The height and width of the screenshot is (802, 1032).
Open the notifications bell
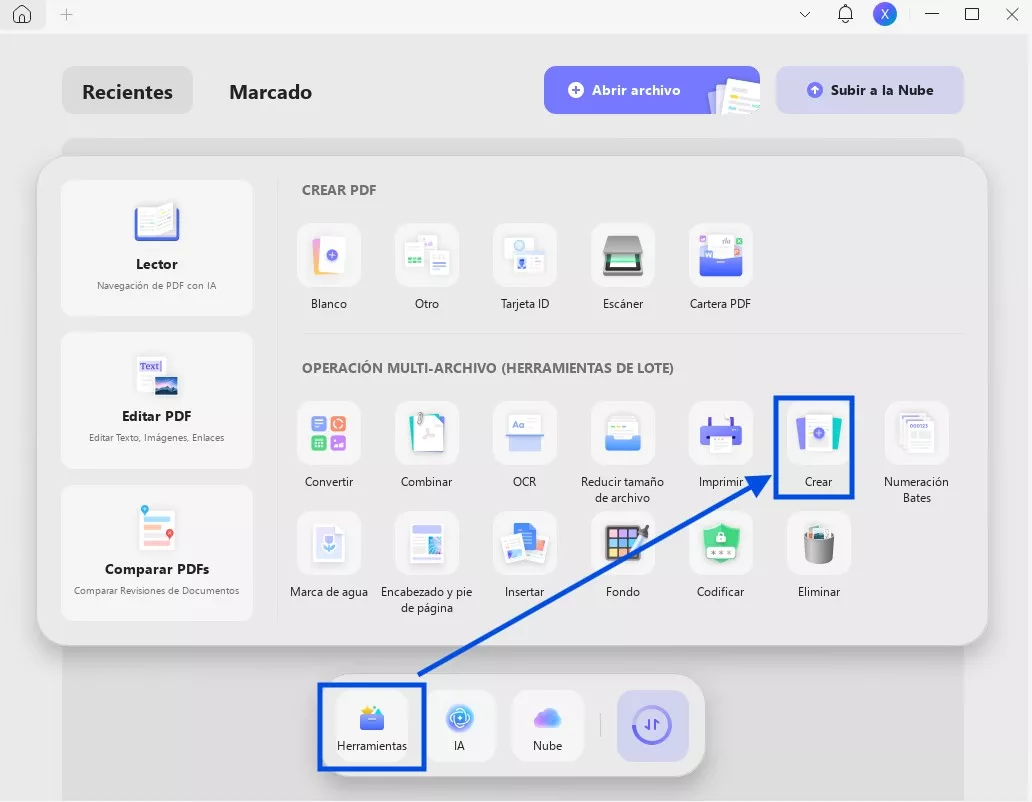[845, 14]
